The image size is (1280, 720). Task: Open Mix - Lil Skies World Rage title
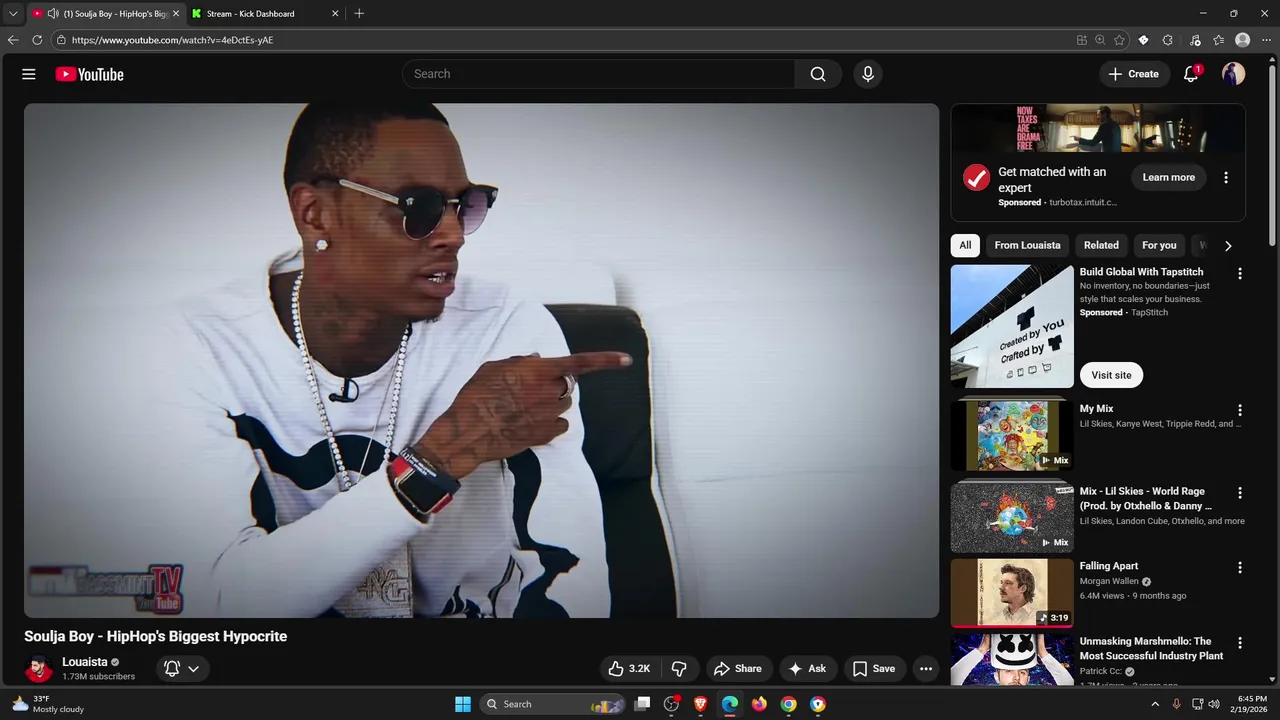(x=1146, y=499)
